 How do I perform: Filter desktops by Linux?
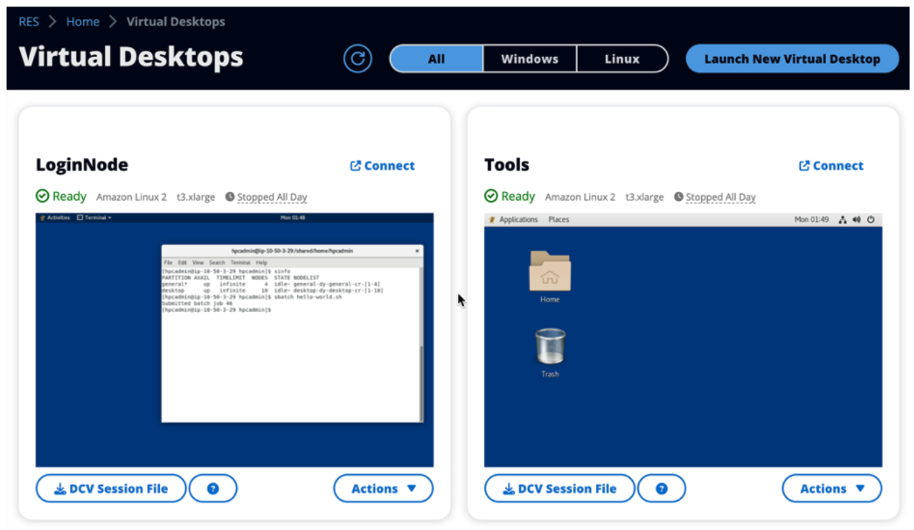(622, 59)
